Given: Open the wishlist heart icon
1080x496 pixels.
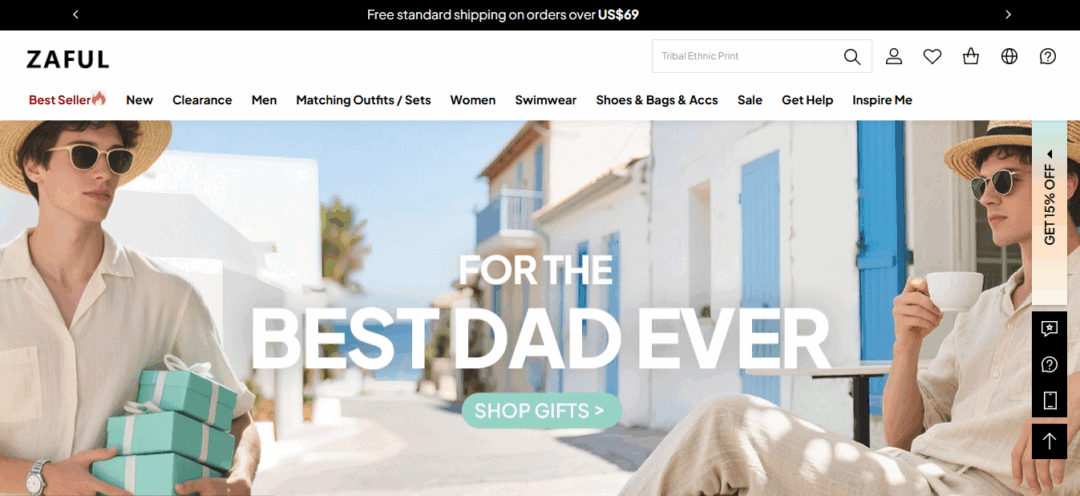Looking at the screenshot, I should (x=933, y=56).
